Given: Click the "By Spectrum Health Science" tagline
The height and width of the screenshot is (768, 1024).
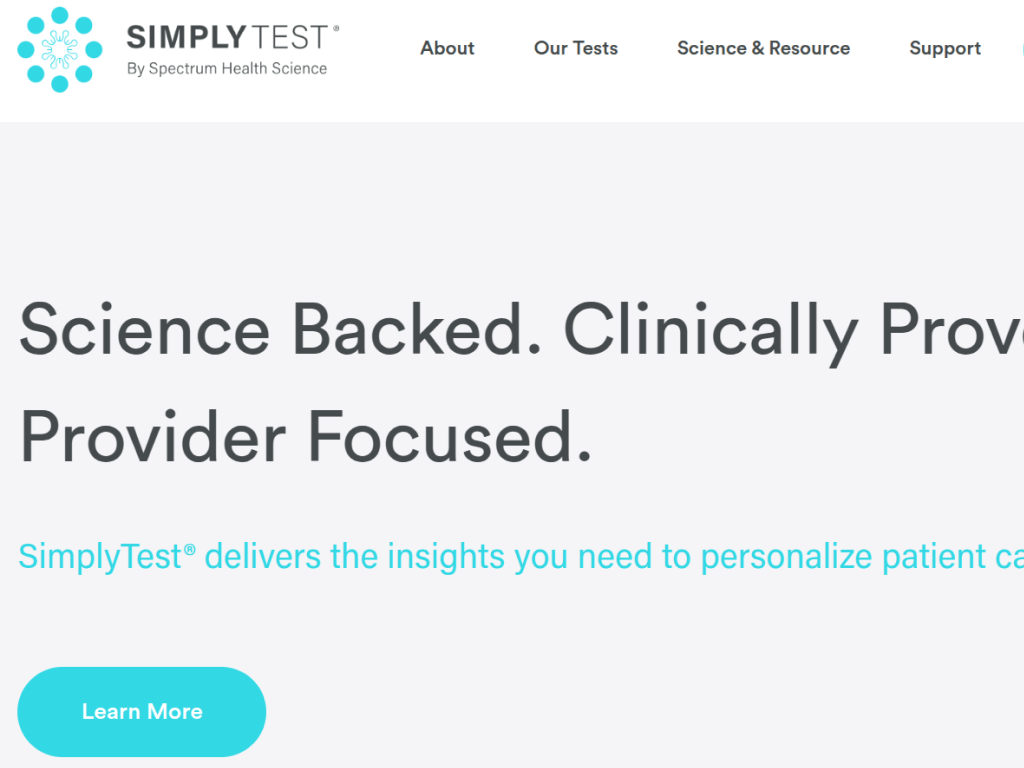Looking at the screenshot, I should pos(227,69).
